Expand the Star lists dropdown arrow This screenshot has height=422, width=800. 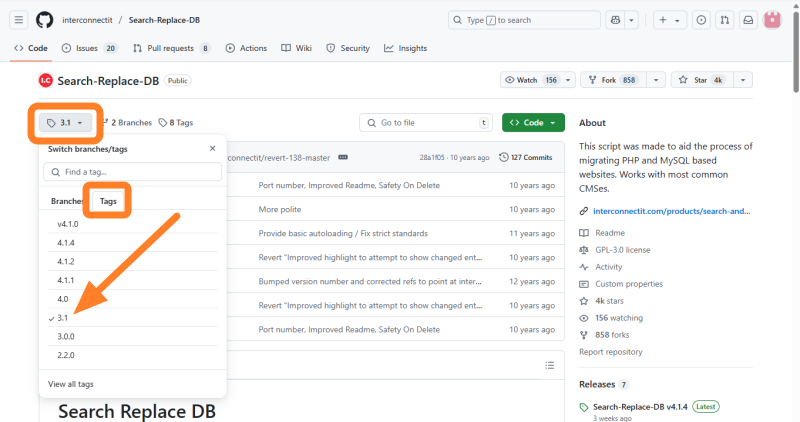pyautogui.click(x=743, y=80)
